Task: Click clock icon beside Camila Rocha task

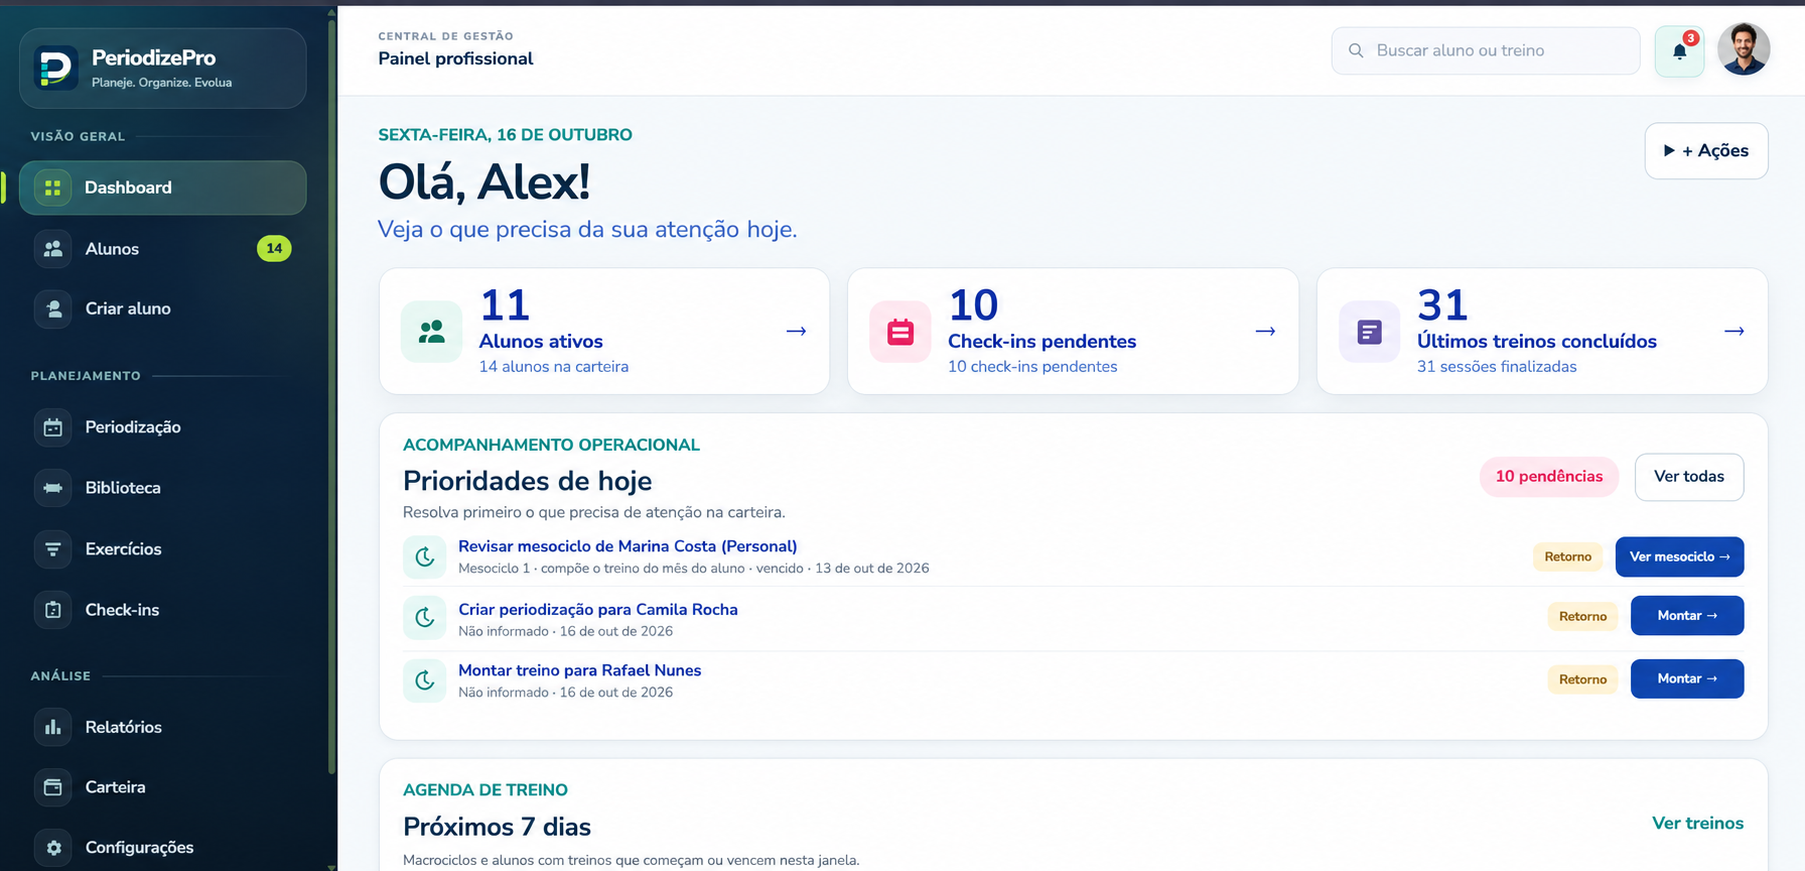Action: [x=425, y=618]
